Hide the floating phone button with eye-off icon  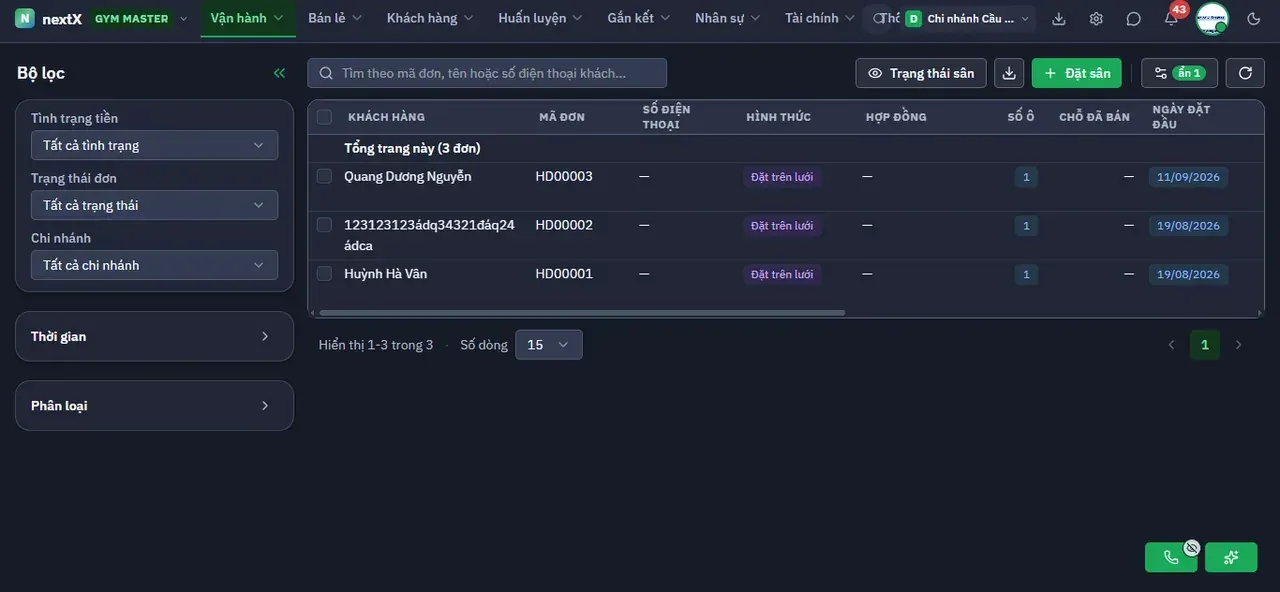1191,547
